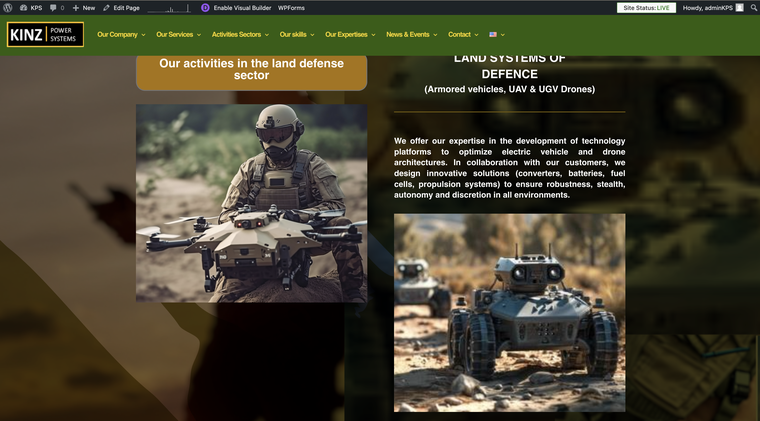Click the soldier with drone image
This screenshot has width=760, height=421.
pos(251,203)
